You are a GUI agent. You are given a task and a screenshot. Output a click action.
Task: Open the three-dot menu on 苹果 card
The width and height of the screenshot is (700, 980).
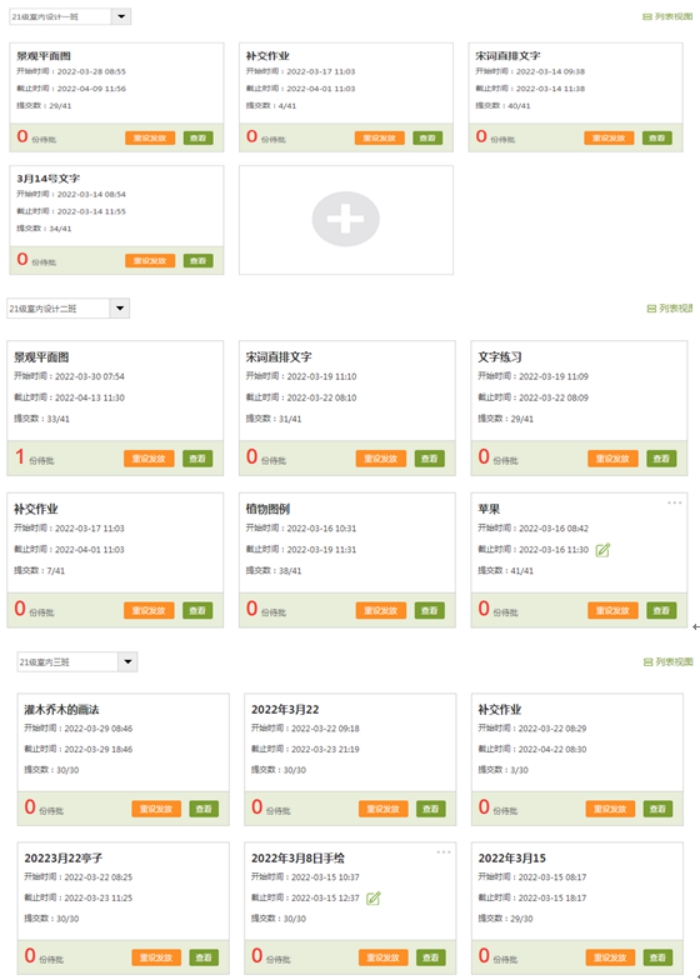pyautogui.click(x=674, y=502)
